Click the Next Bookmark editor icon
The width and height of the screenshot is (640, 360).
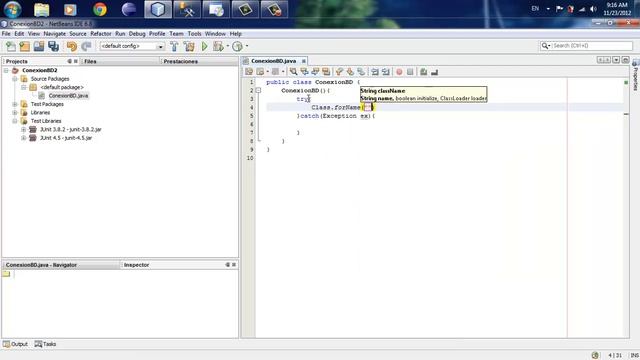coord(350,72)
